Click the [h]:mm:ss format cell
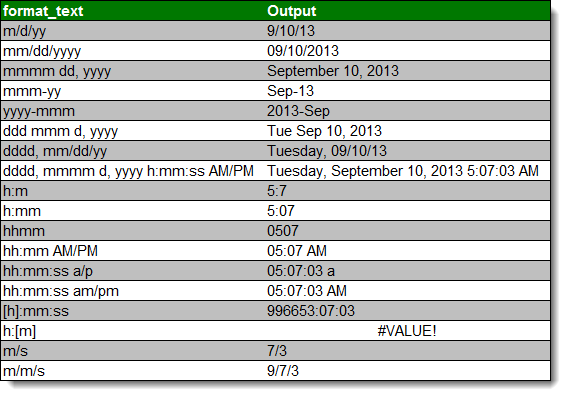Image resolution: width=566 pixels, height=396 pixels. pyautogui.click(x=133, y=311)
